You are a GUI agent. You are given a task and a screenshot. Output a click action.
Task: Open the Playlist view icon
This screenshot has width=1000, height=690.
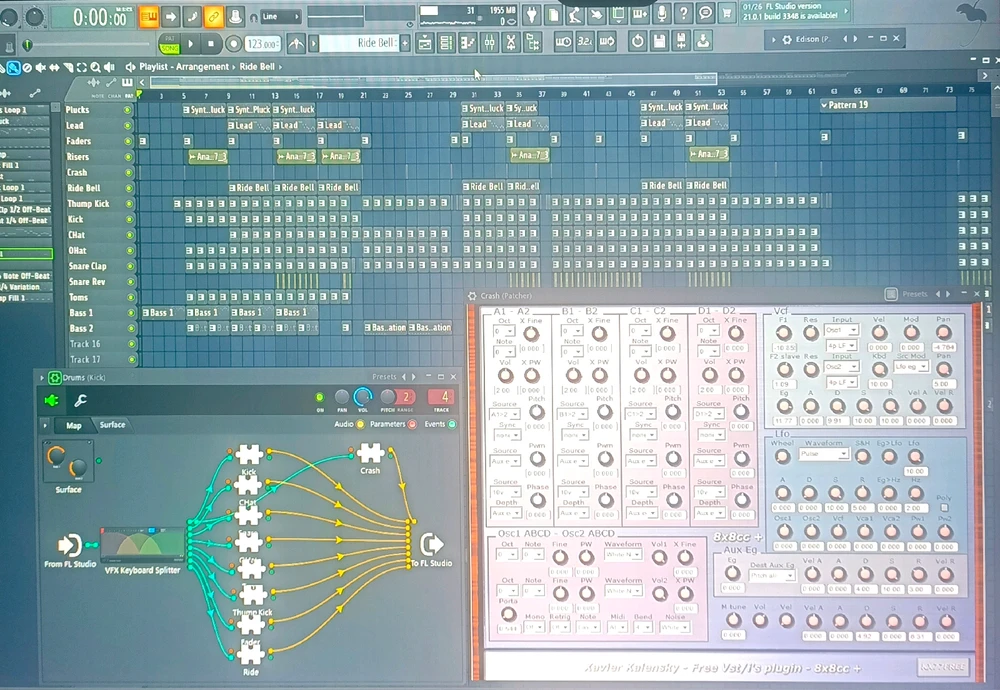(x=425, y=43)
